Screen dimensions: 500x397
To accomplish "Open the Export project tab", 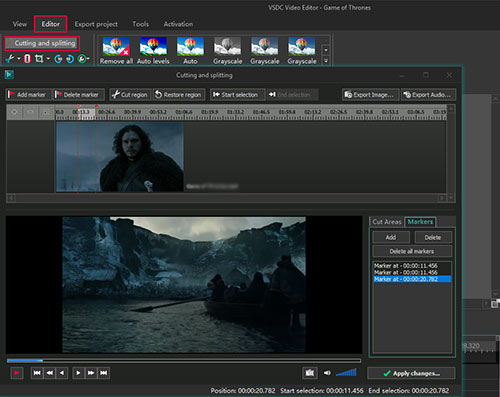I will point(96,24).
